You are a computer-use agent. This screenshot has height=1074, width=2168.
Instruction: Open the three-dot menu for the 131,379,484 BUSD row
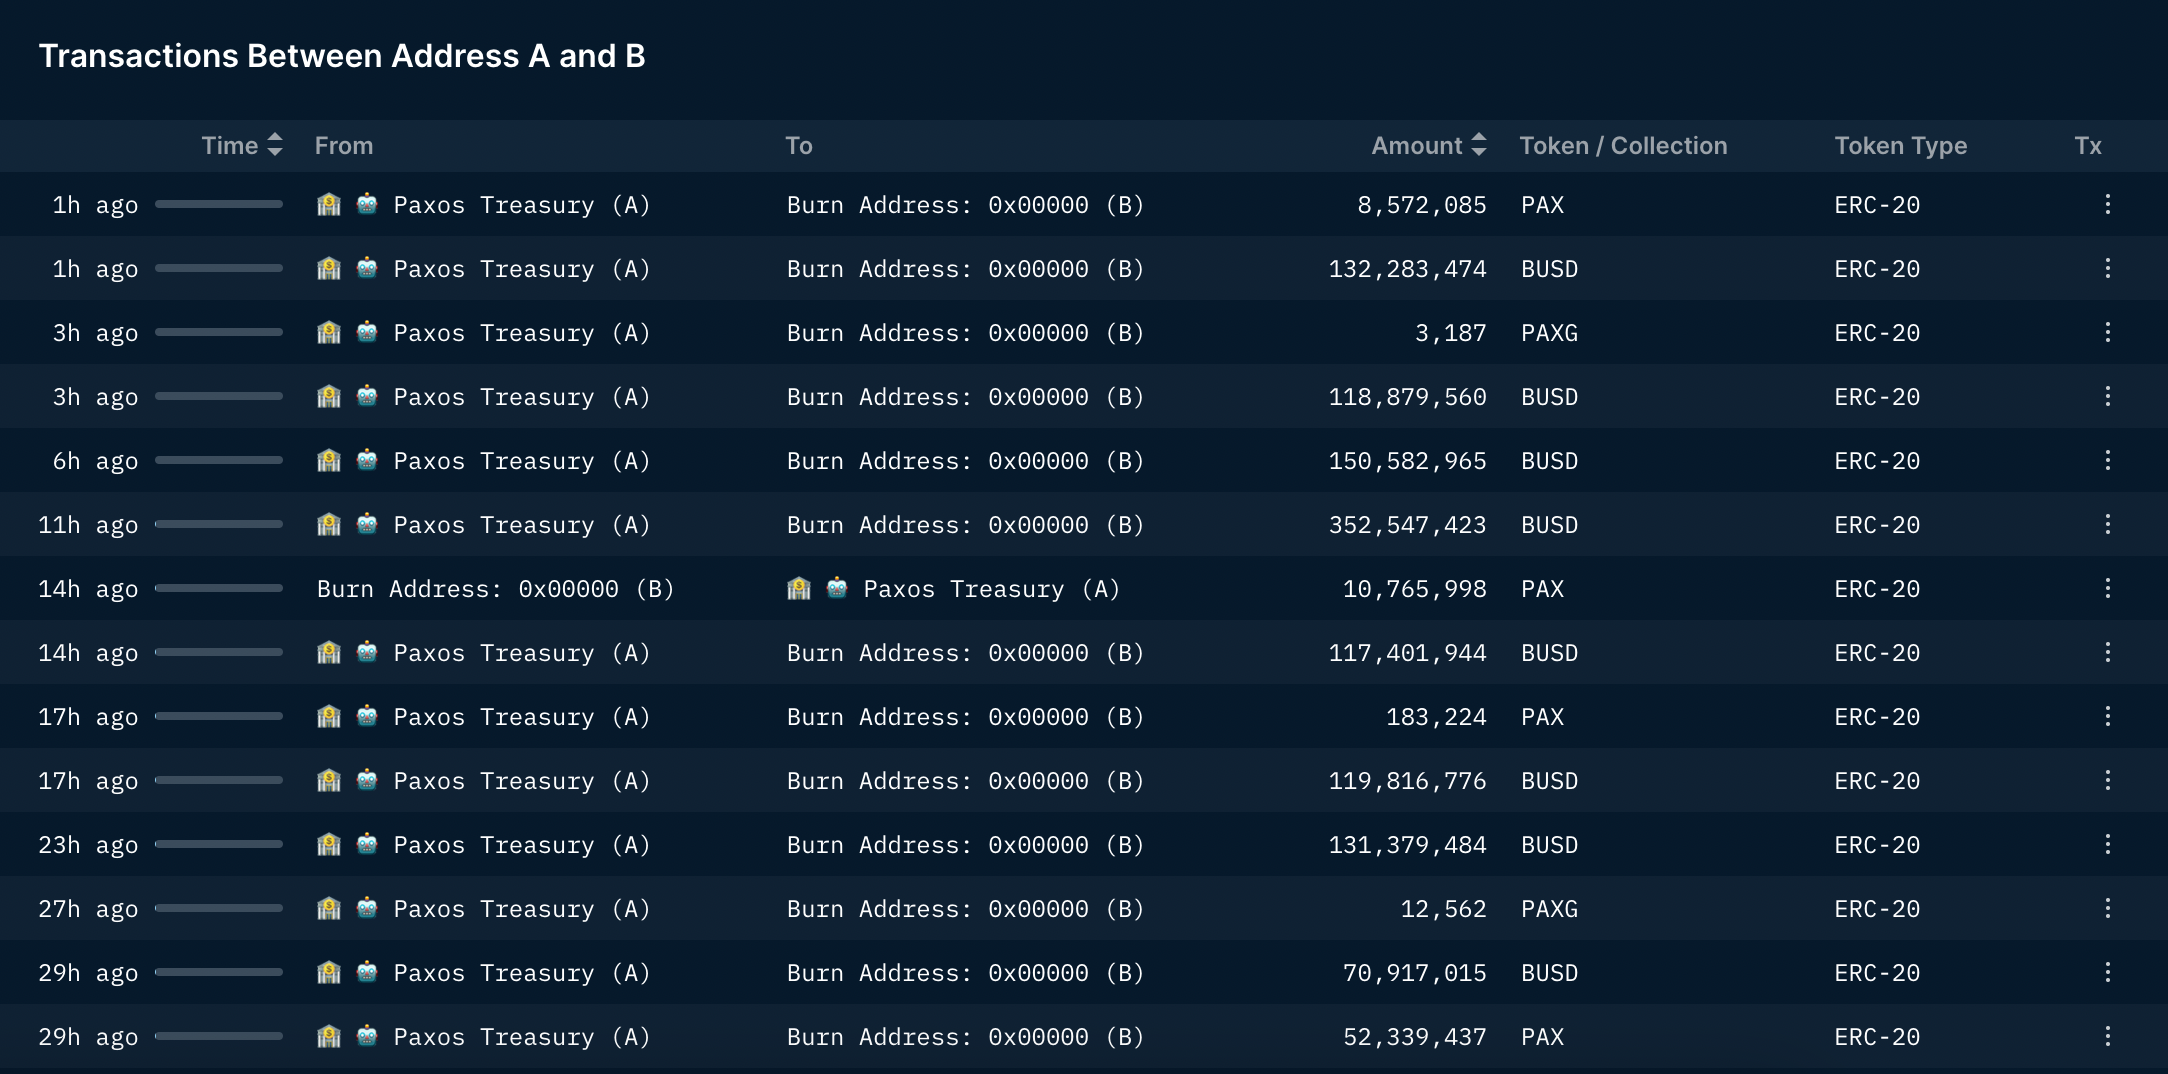click(x=2107, y=844)
